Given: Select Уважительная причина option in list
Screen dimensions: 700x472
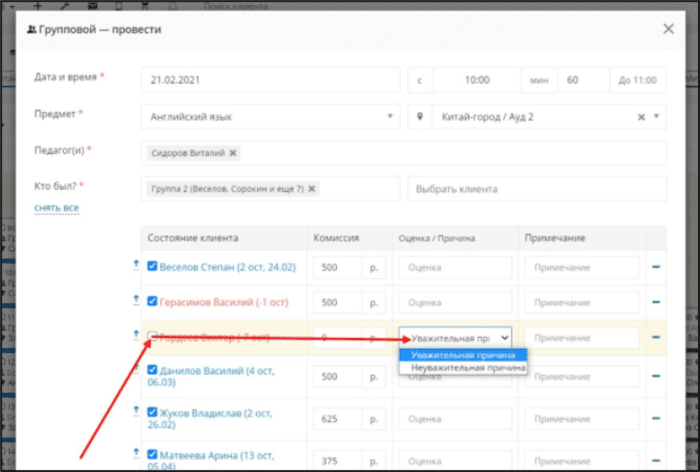Looking at the screenshot, I should pos(463,355).
